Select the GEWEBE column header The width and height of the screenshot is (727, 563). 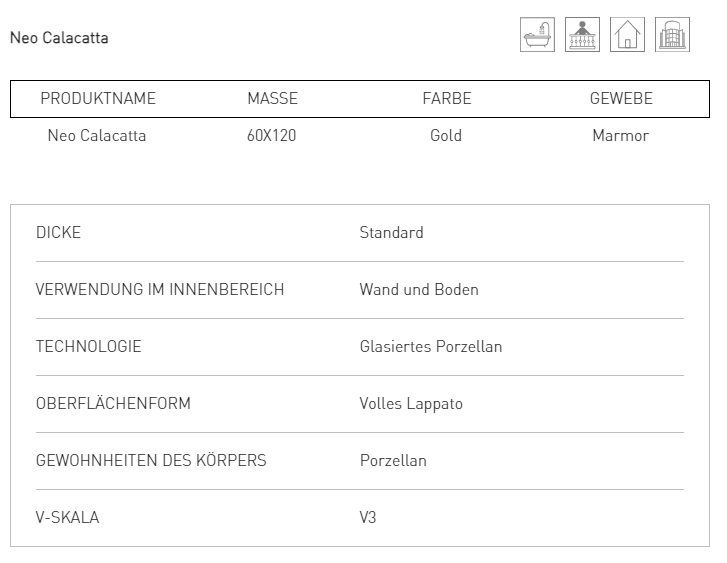click(x=621, y=98)
